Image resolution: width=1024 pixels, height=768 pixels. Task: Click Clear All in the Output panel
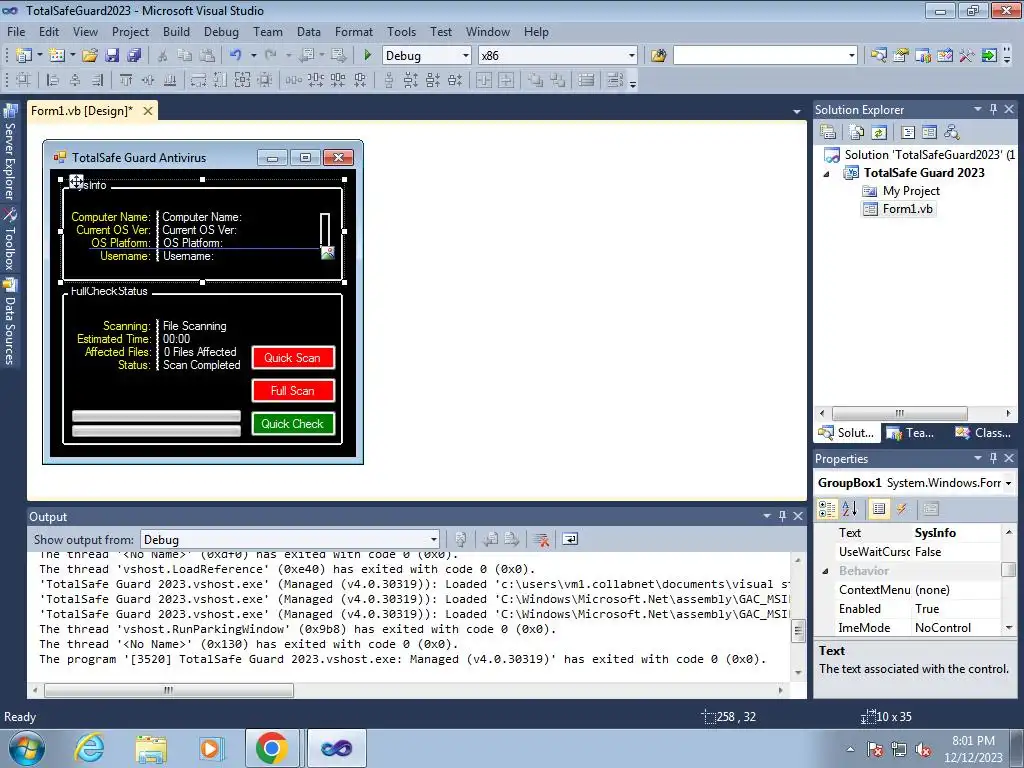(541, 539)
